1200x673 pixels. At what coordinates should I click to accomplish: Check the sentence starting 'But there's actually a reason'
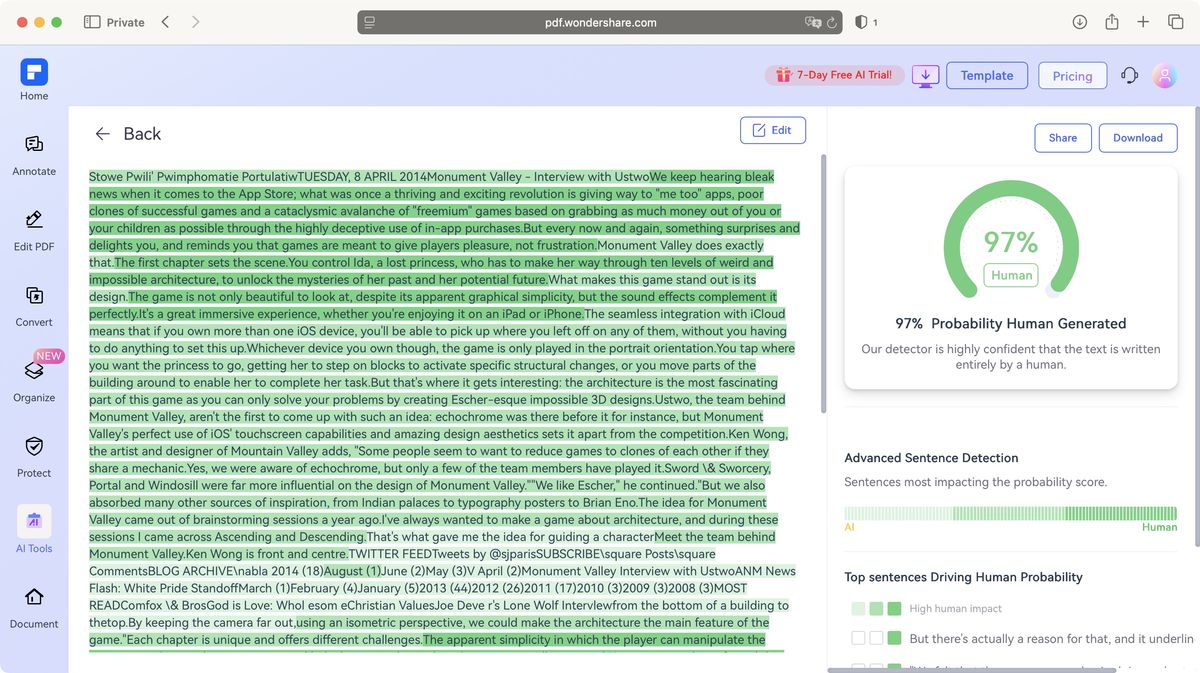(x=857, y=637)
